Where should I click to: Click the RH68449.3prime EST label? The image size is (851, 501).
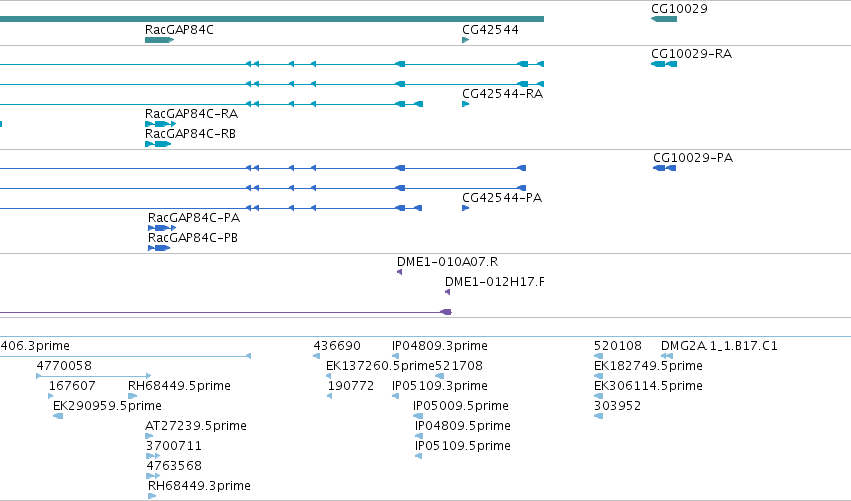(199, 486)
